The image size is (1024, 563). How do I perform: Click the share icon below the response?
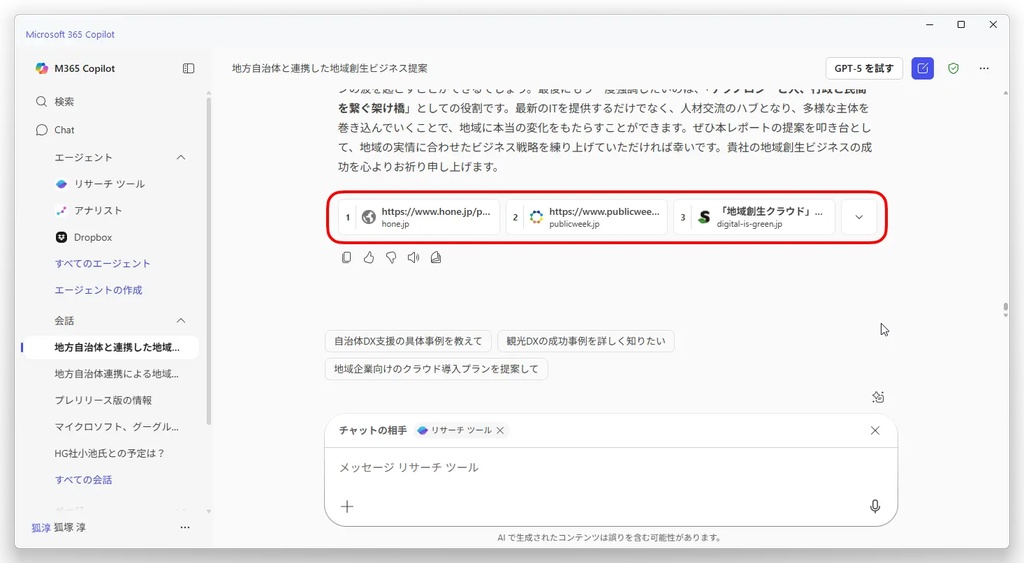point(436,258)
